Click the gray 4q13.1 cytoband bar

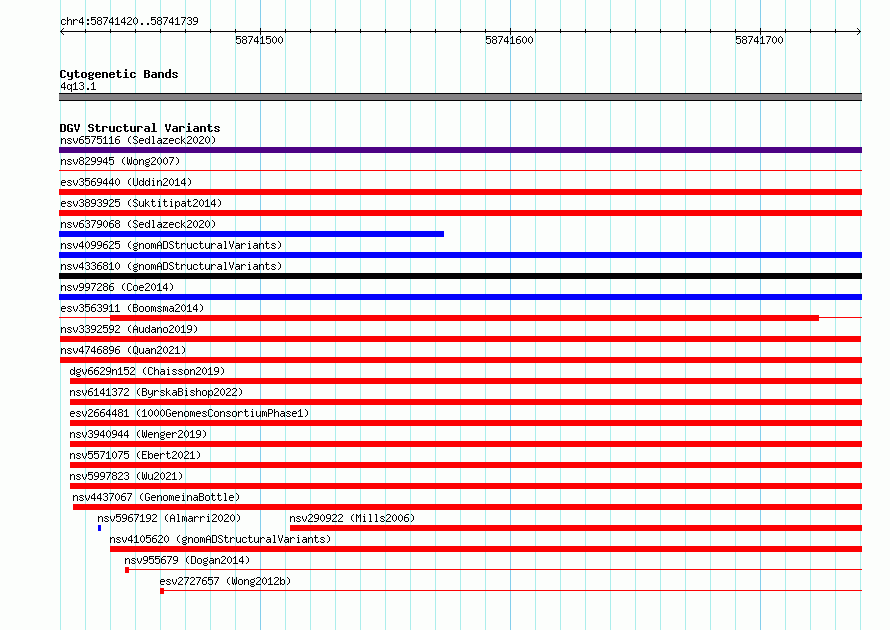pyautogui.click(x=460, y=97)
